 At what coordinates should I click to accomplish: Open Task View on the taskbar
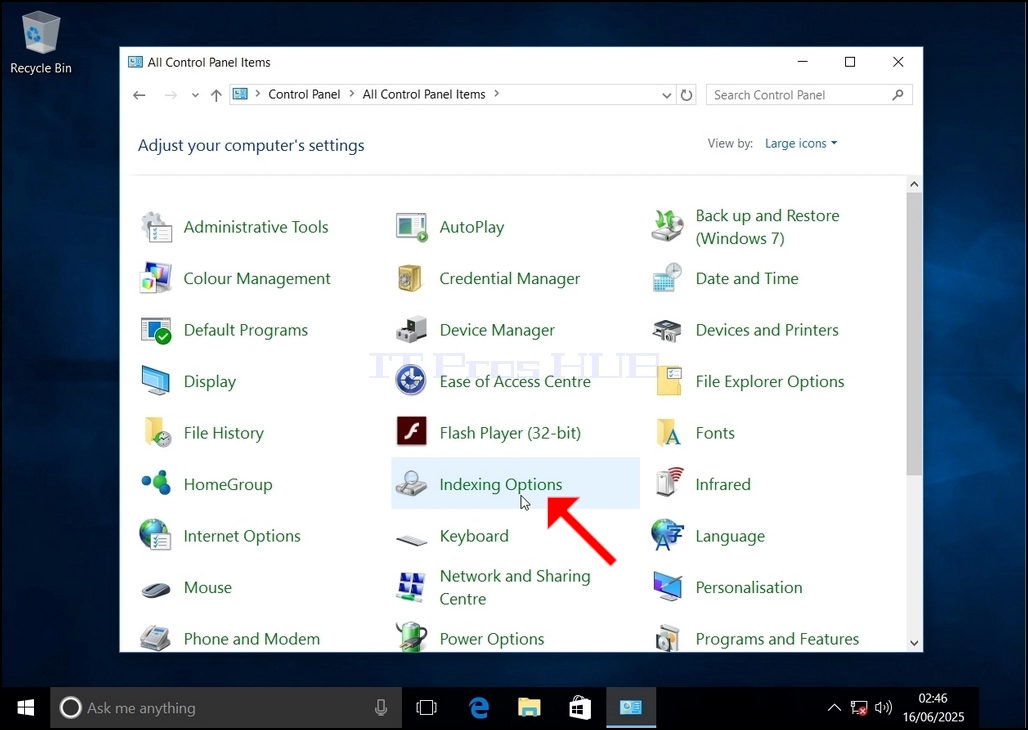[x=426, y=708]
